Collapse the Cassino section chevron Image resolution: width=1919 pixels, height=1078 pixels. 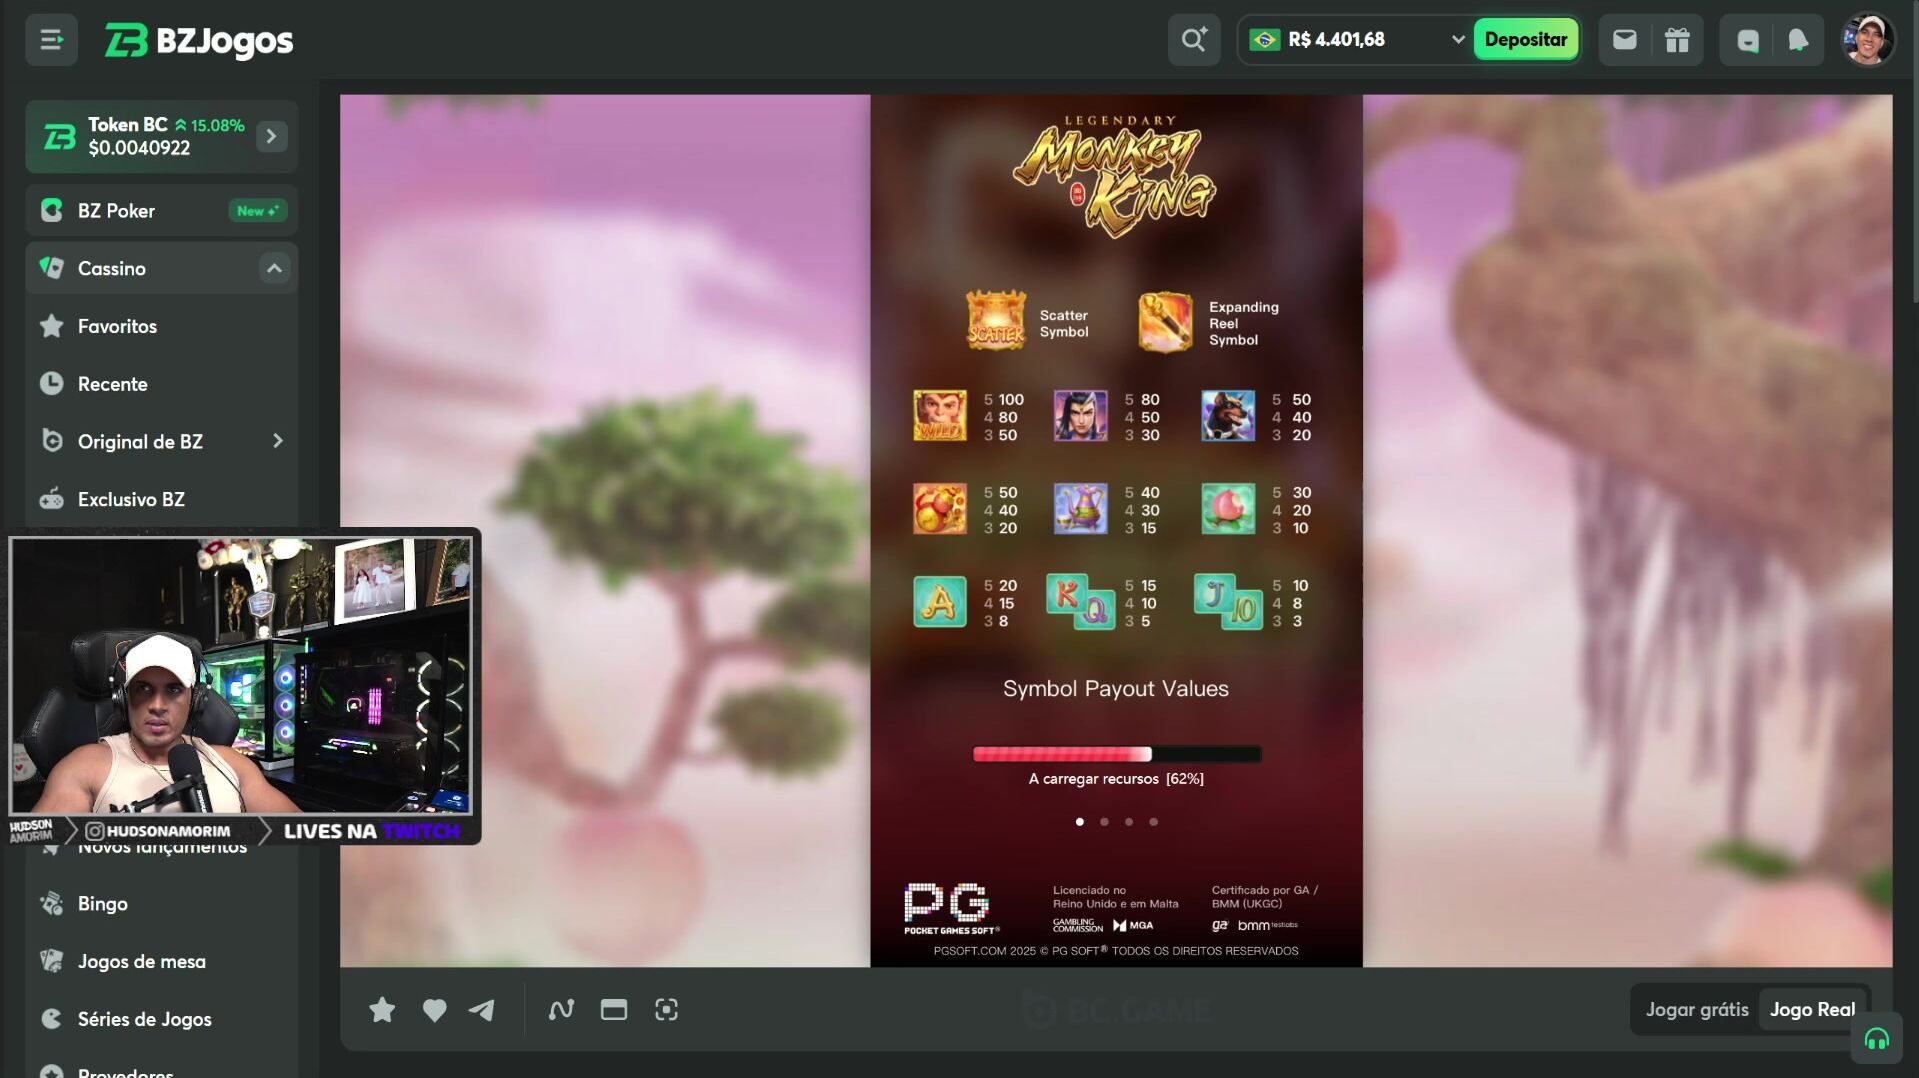click(x=274, y=268)
